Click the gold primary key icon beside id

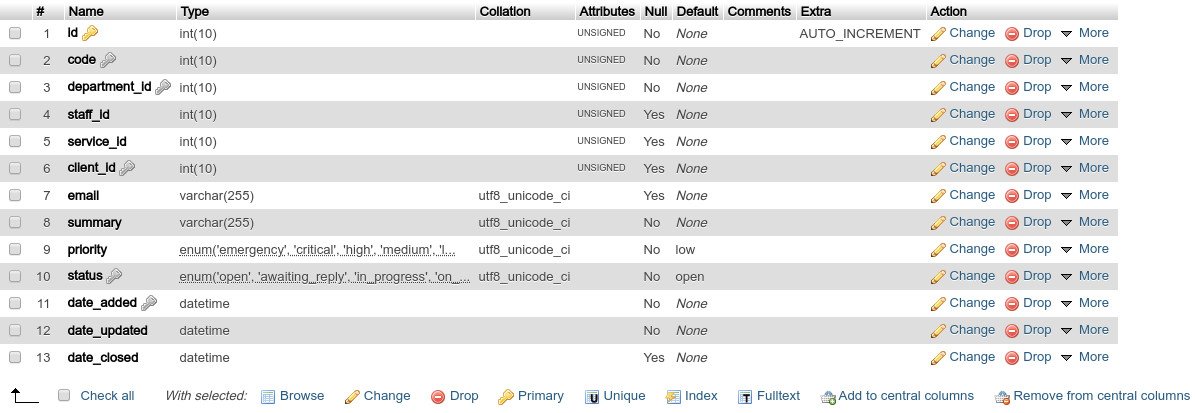point(90,33)
